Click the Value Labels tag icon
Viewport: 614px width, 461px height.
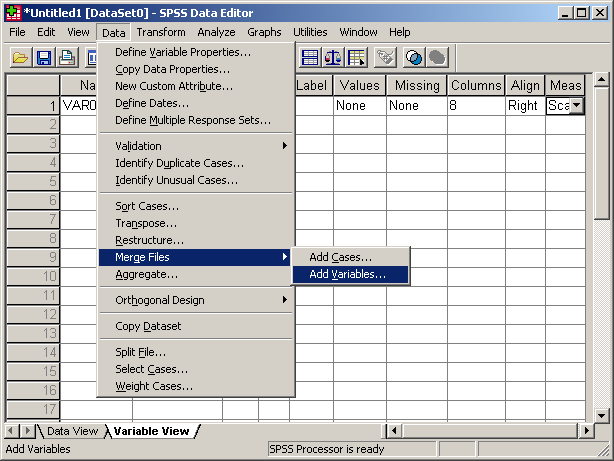tap(385, 58)
